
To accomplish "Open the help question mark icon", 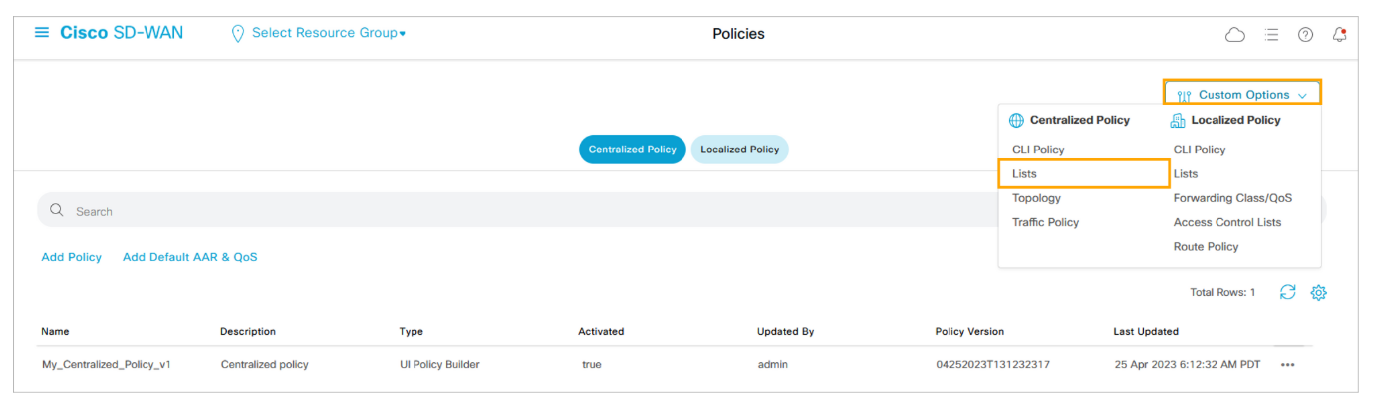I will [1305, 35].
